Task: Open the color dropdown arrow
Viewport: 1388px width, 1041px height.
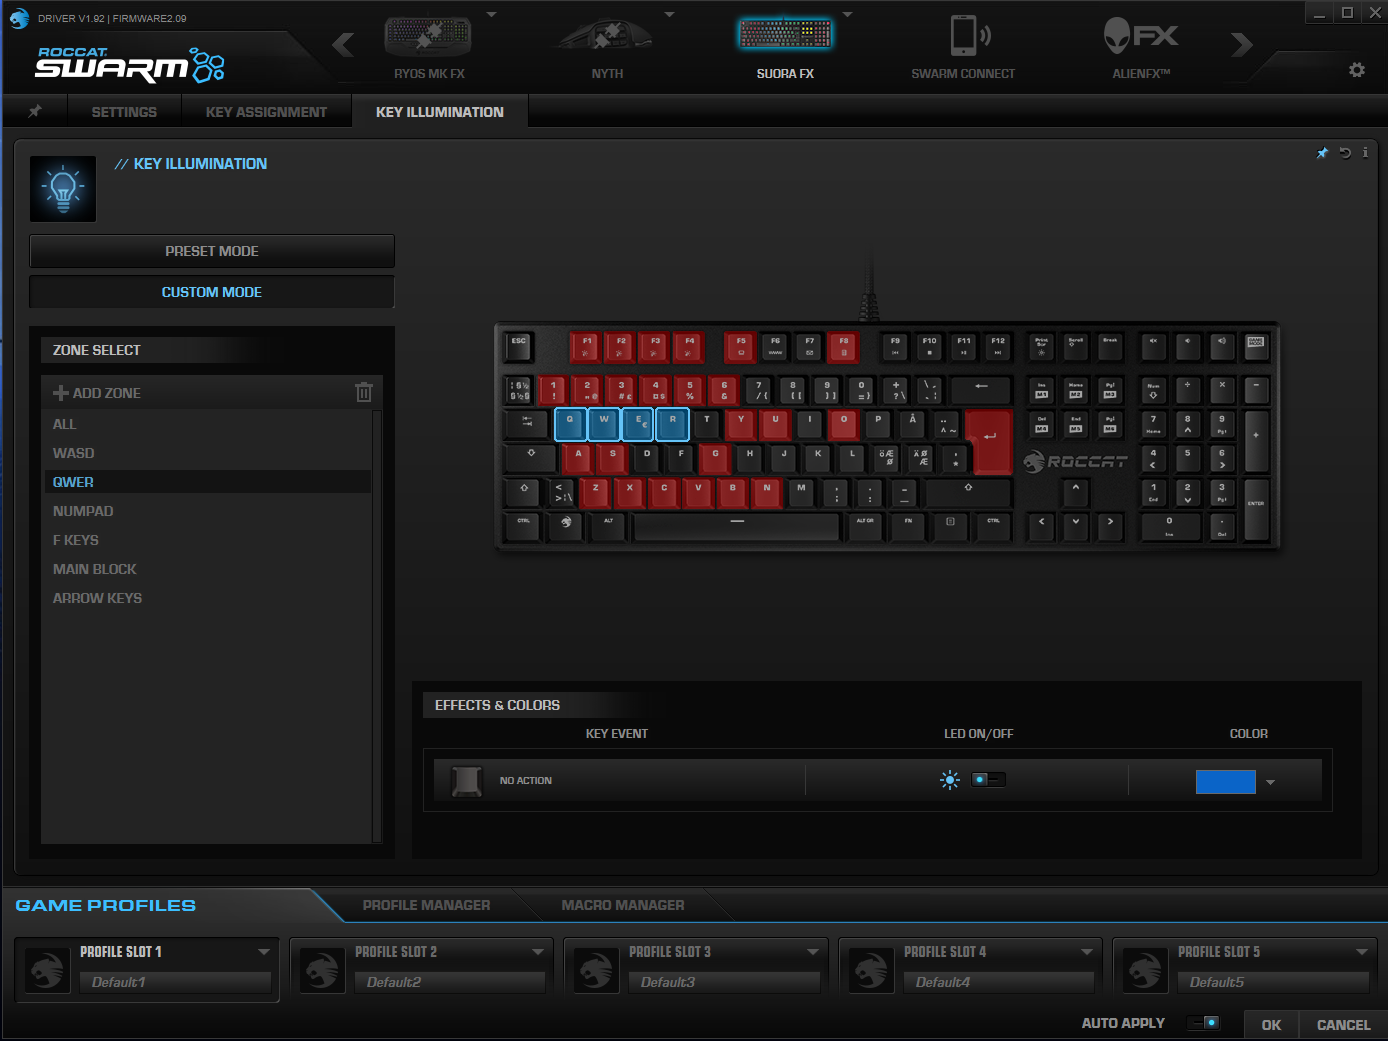Action: 1270,782
